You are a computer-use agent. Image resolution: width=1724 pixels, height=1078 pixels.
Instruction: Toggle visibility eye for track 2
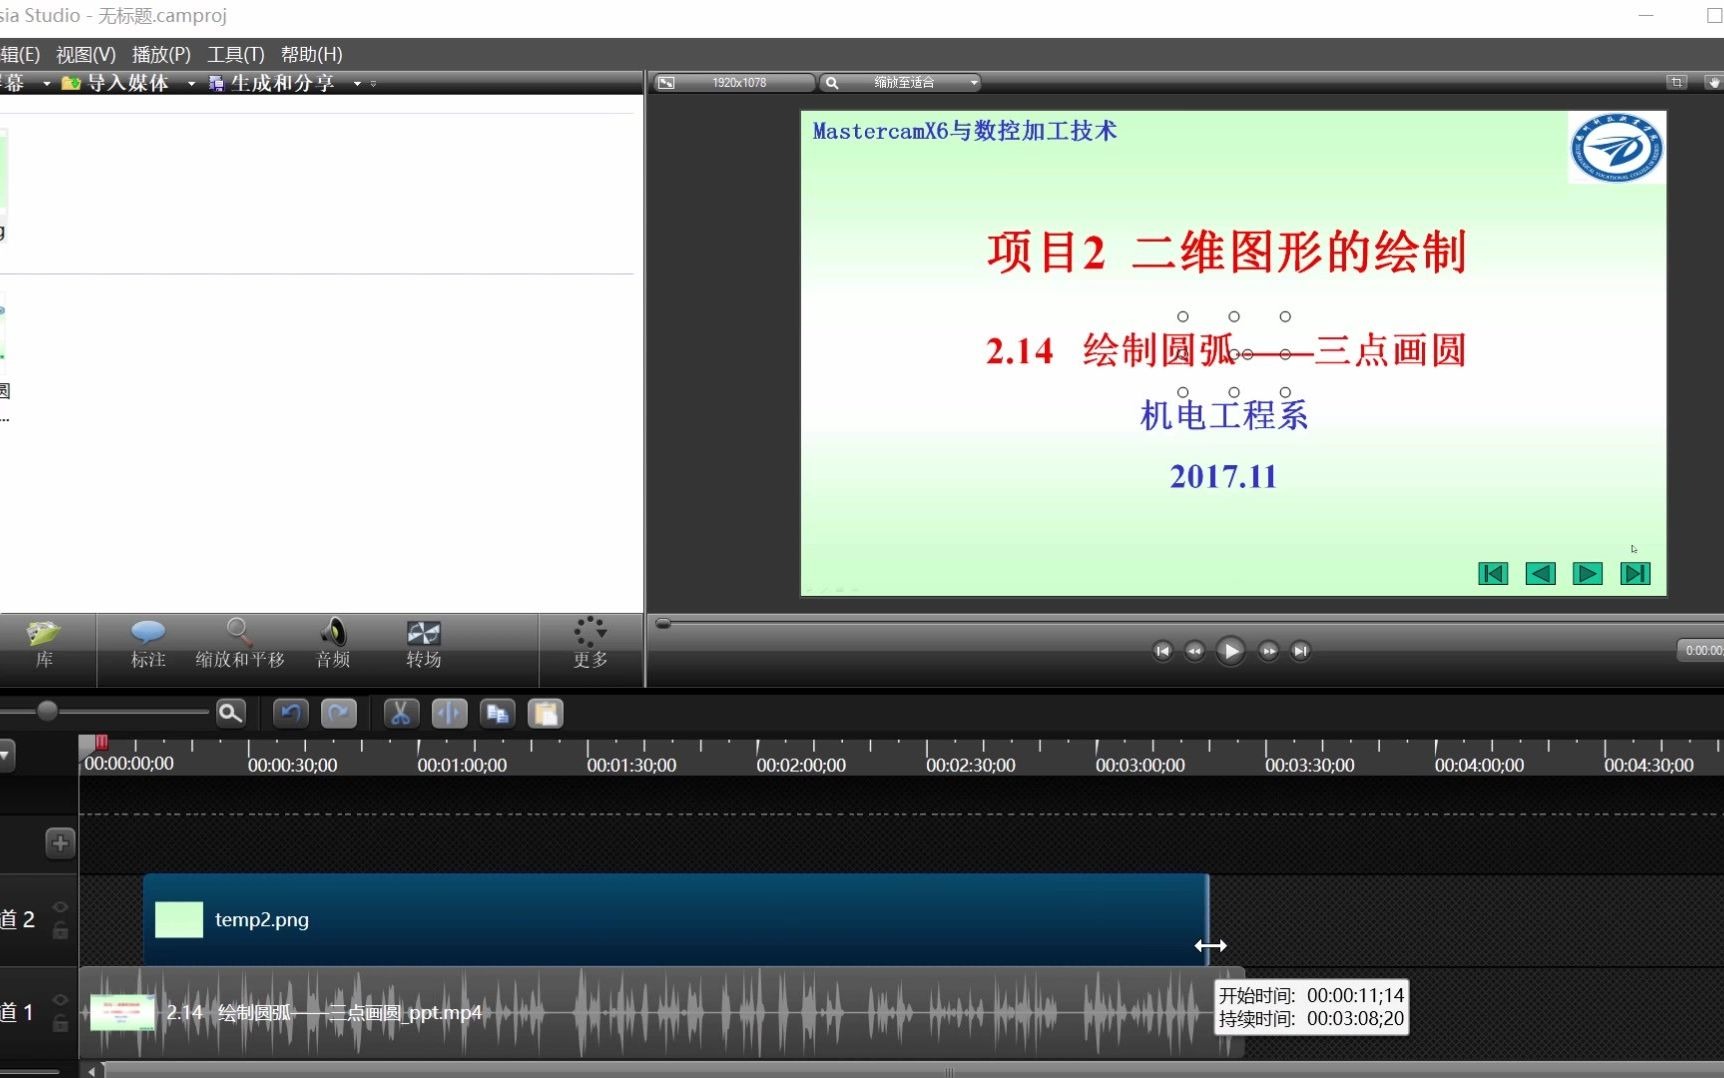click(x=60, y=907)
